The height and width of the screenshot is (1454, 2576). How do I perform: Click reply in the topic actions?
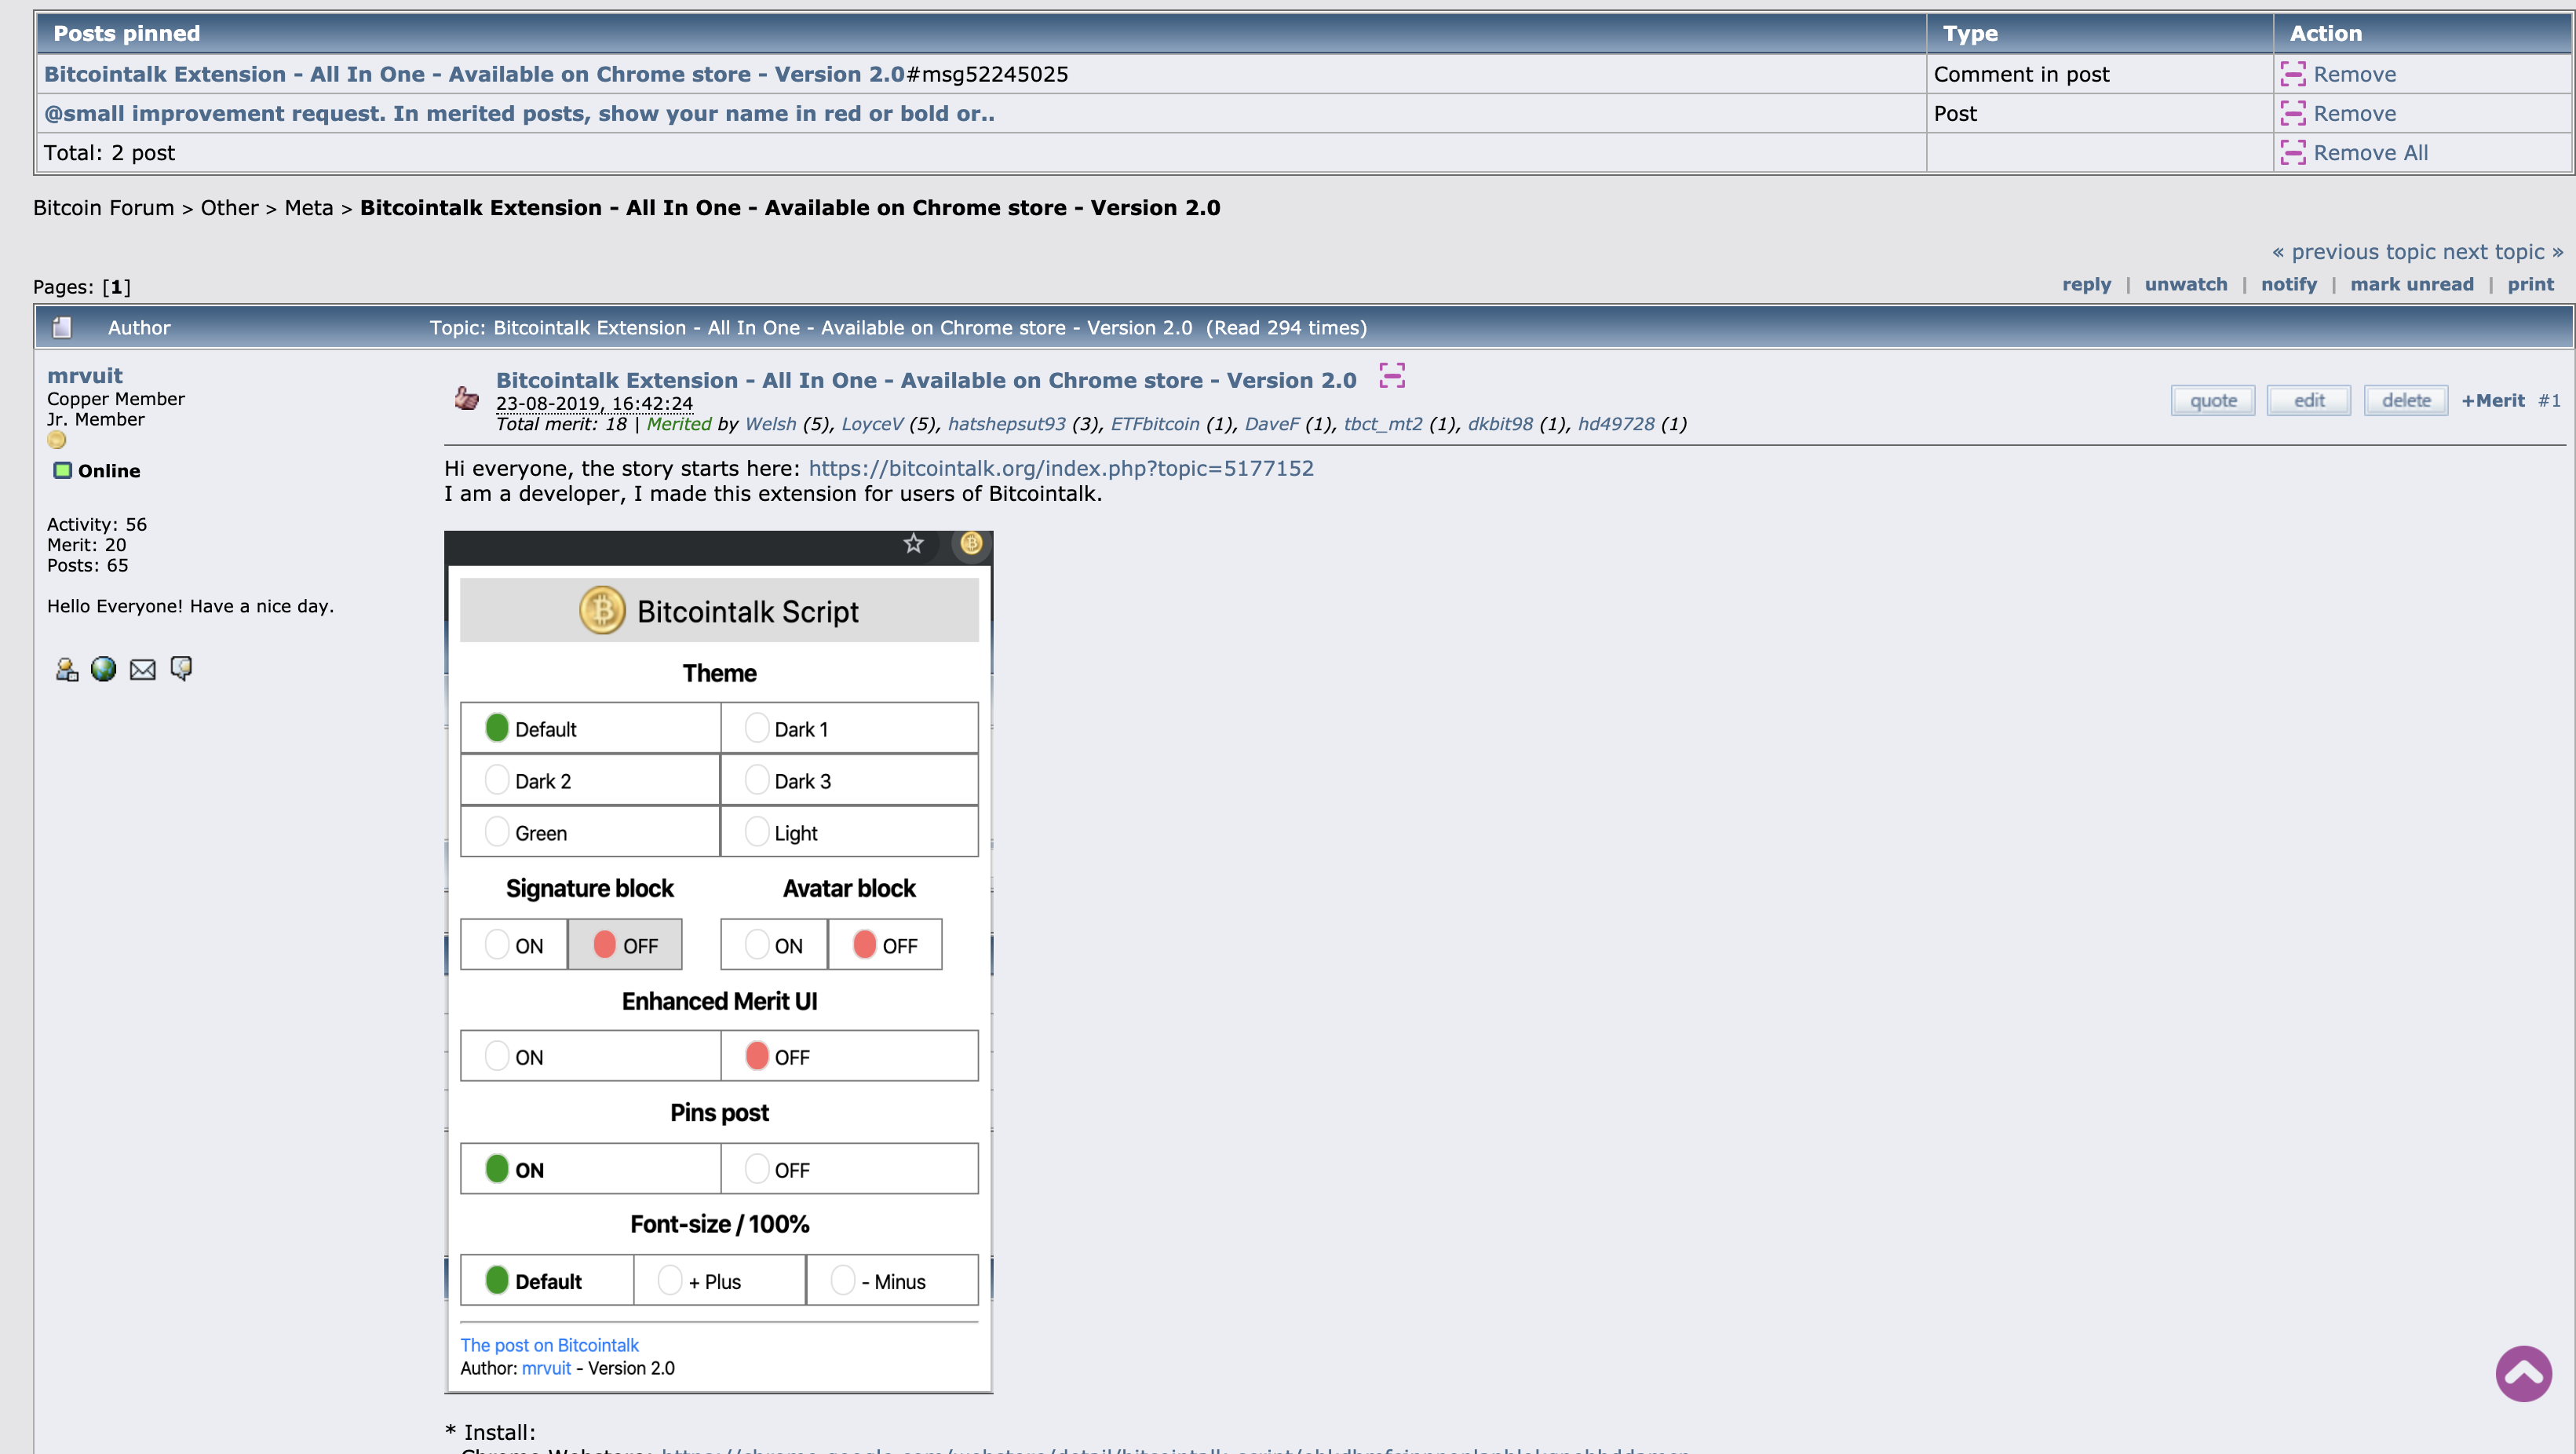[x=2086, y=285]
